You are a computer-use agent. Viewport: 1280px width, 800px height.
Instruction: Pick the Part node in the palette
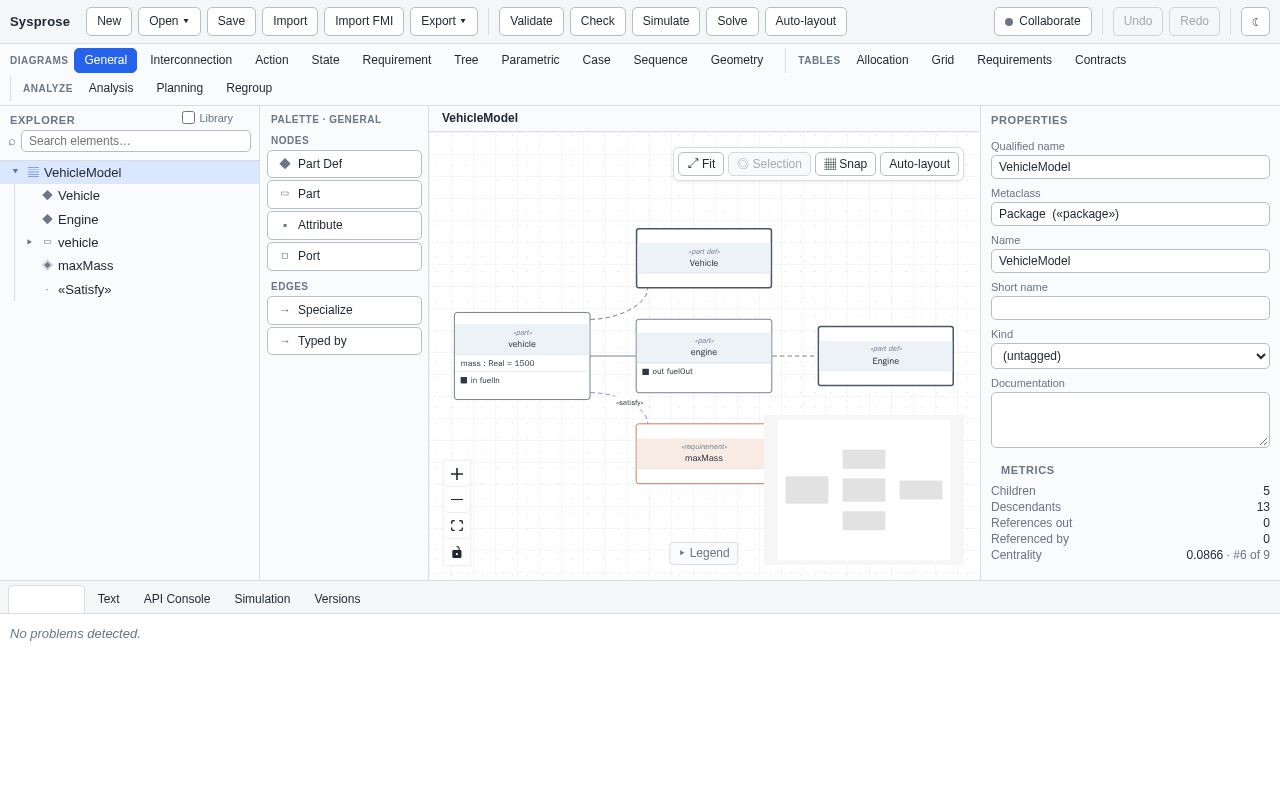[344, 194]
